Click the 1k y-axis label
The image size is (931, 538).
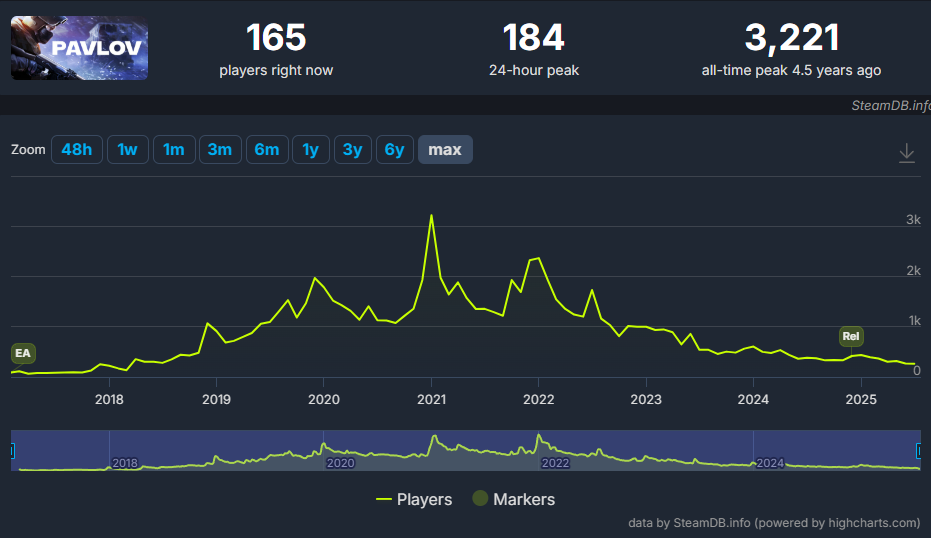[914, 321]
